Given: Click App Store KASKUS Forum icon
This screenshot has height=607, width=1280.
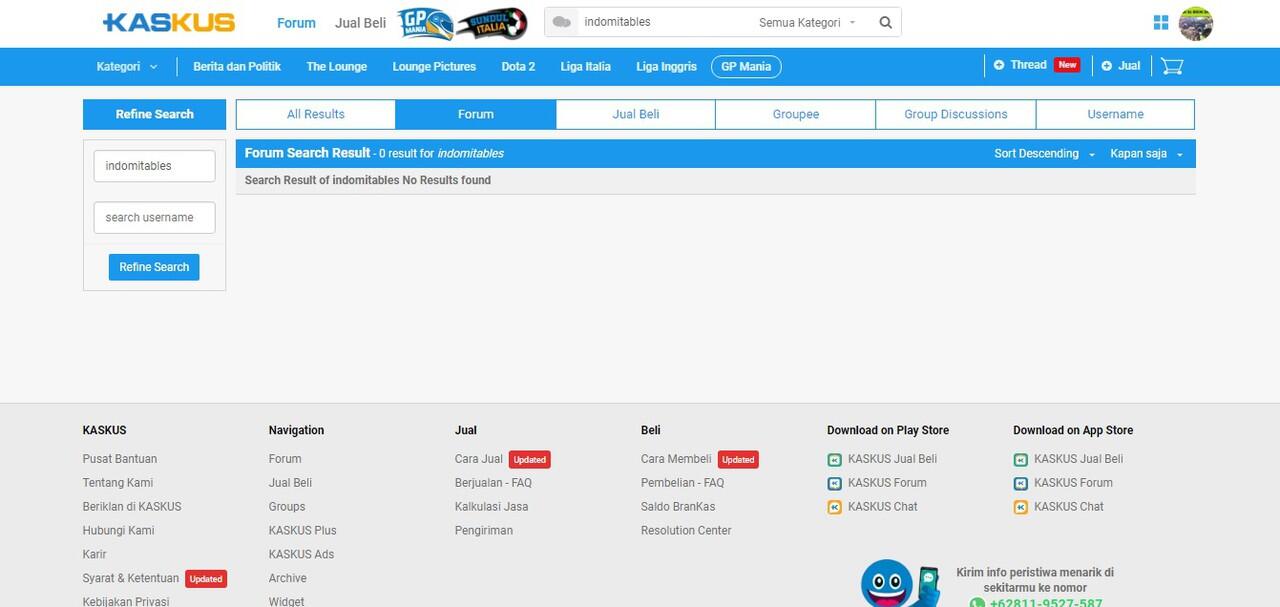Looking at the screenshot, I should point(1021,484).
